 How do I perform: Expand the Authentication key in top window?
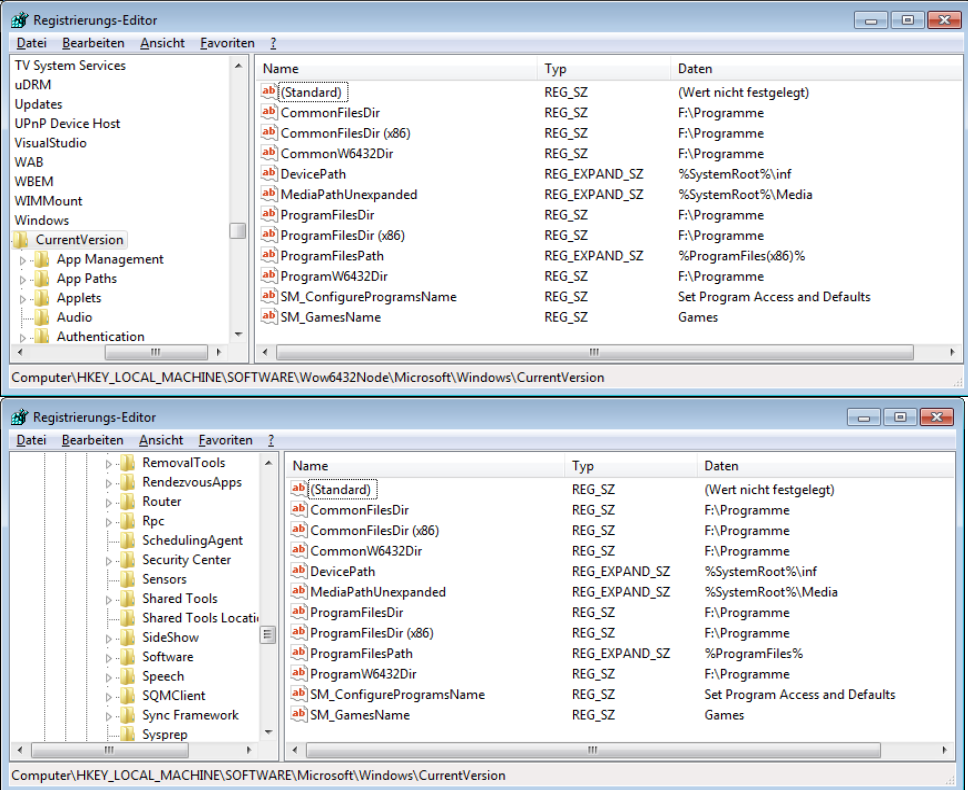[23, 338]
